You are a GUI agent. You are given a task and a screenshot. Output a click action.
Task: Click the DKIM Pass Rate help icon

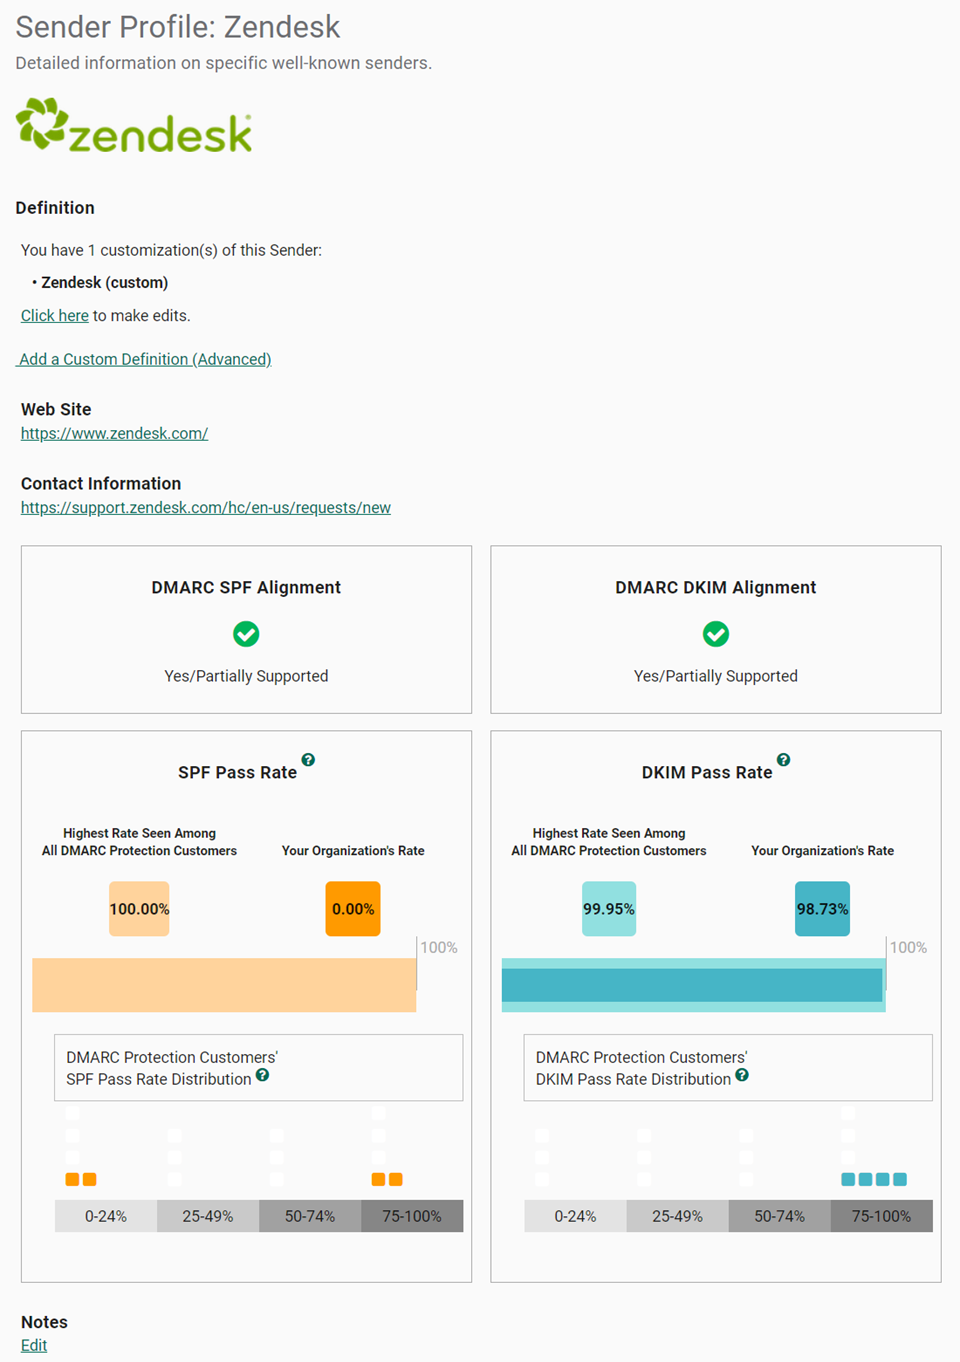click(x=783, y=760)
